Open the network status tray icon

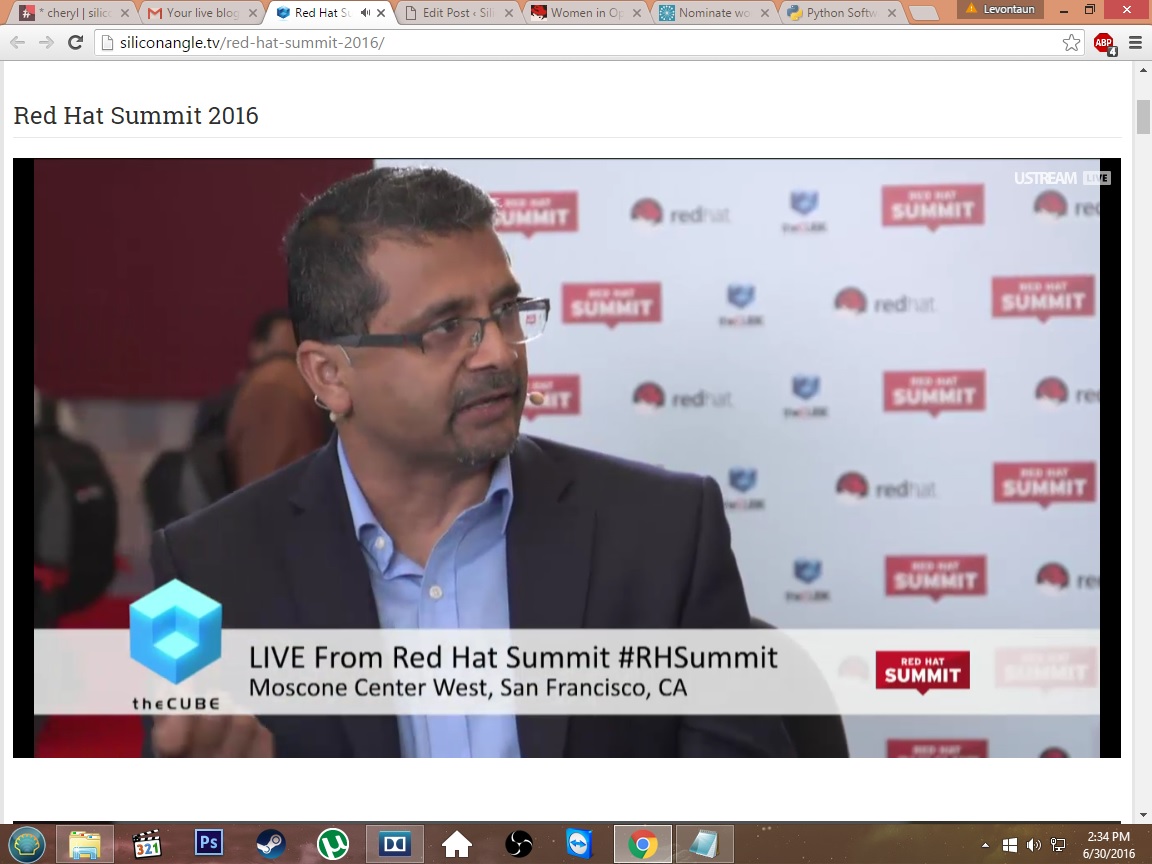[1059, 846]
